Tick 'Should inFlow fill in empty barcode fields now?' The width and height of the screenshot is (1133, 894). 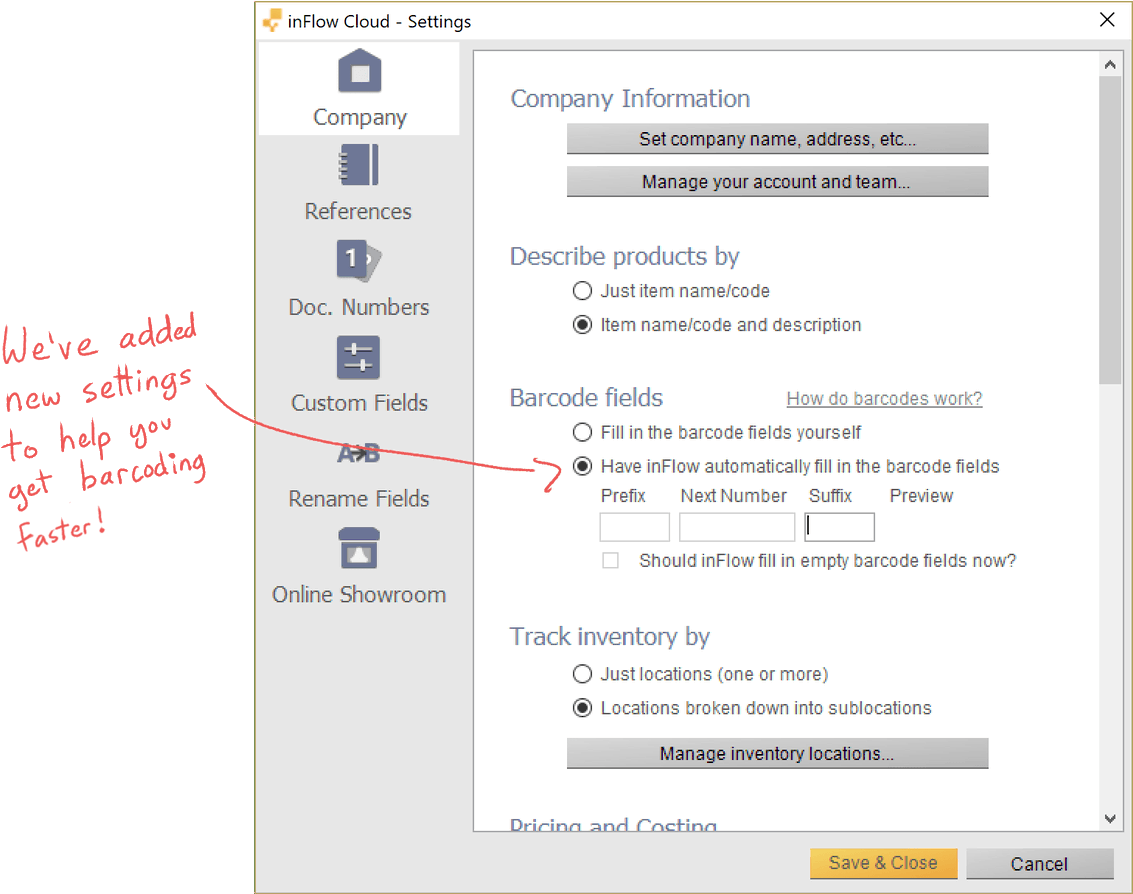pos(611,561)
